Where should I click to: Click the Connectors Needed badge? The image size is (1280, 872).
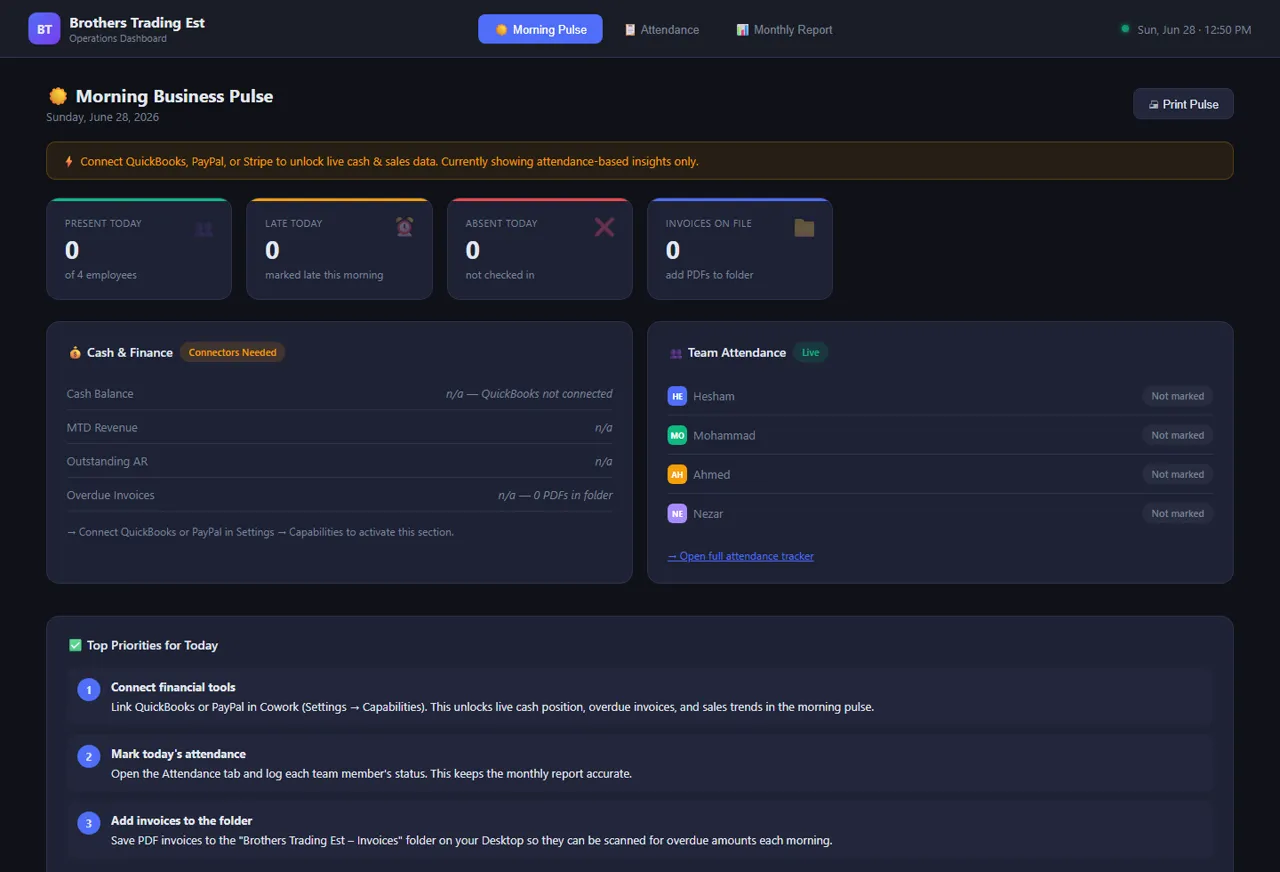(x=232, y=352)
